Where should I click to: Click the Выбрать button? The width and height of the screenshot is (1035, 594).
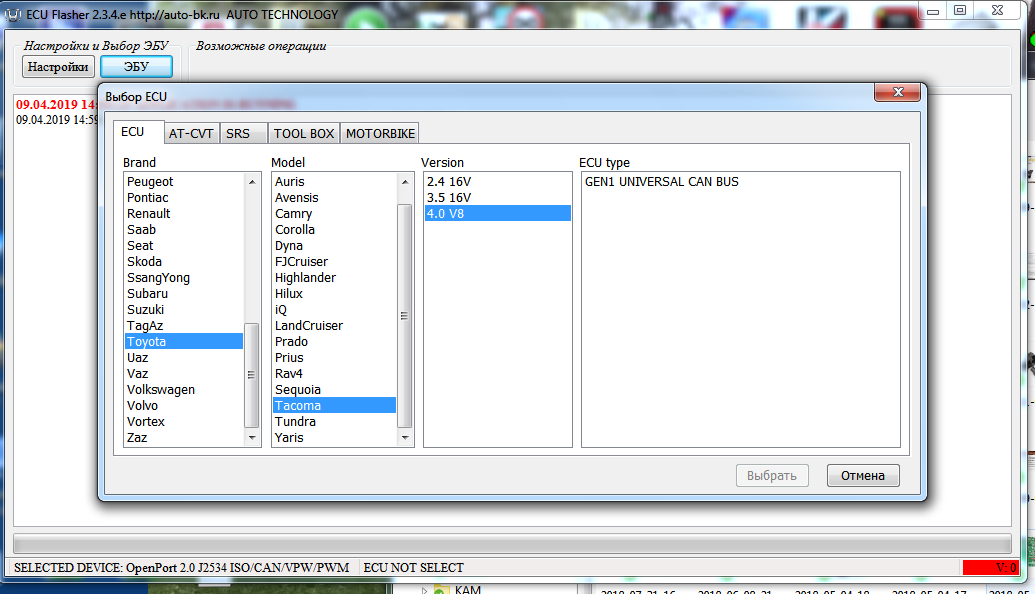click(772, 475)
